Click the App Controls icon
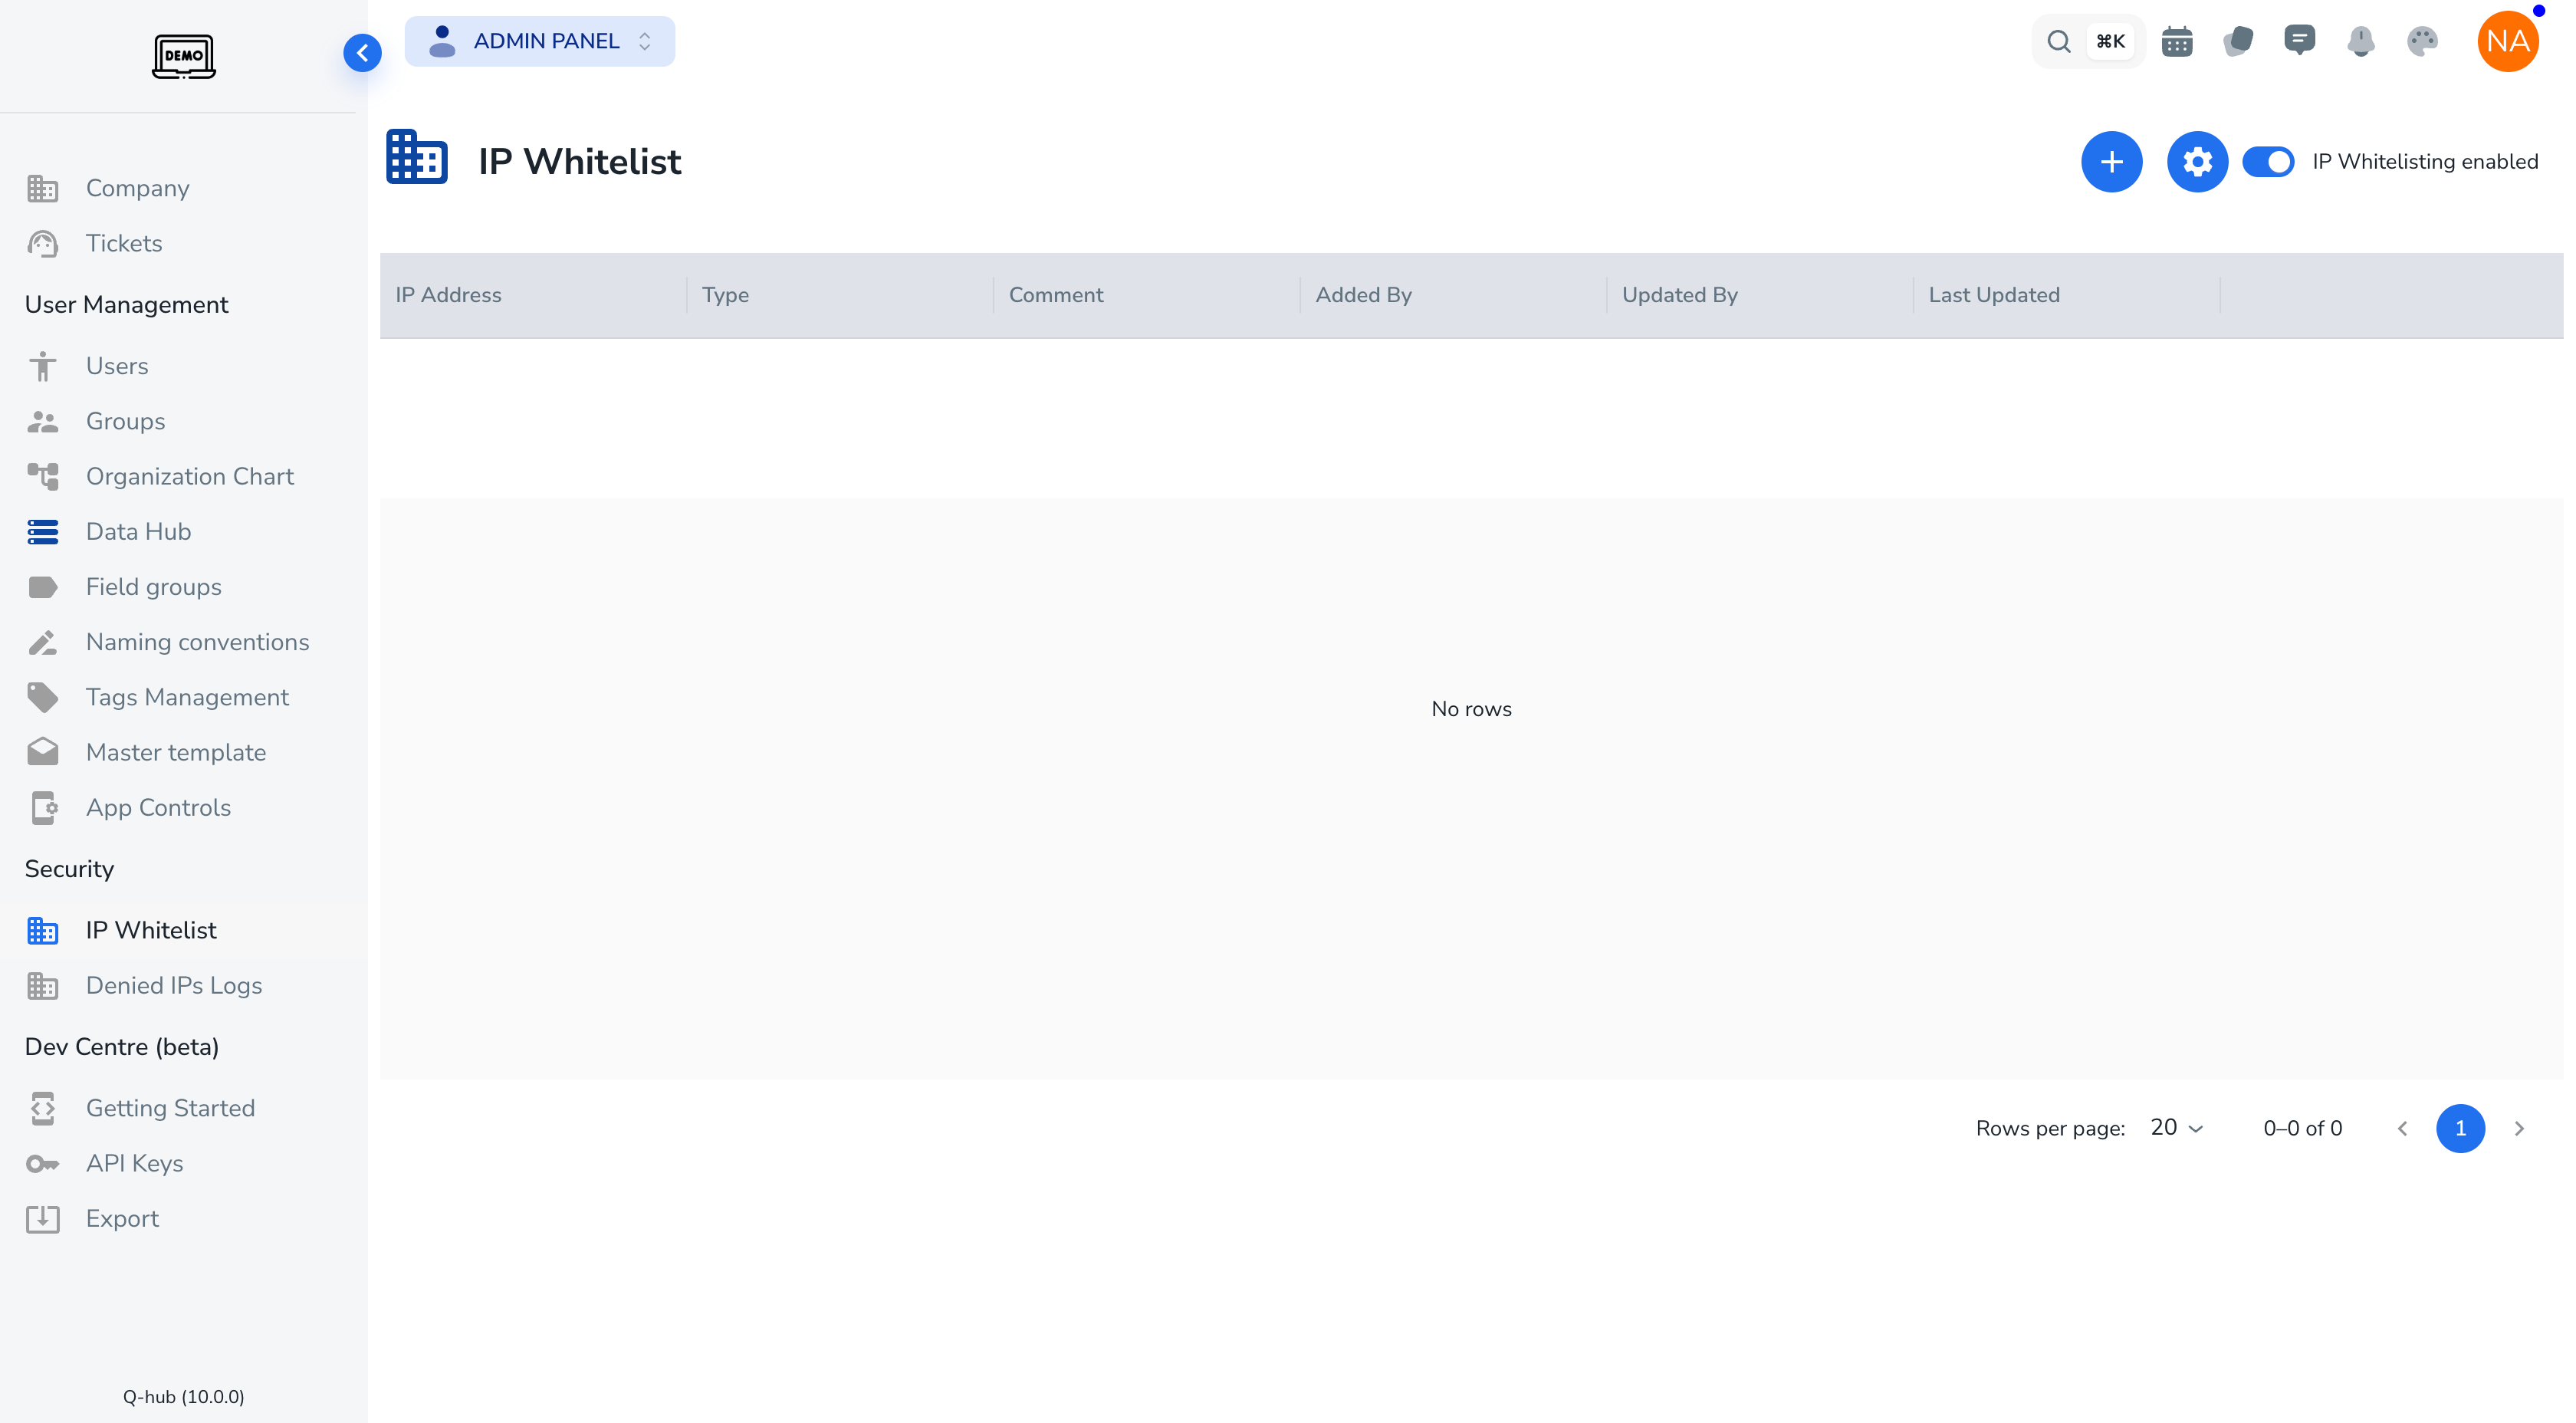2576x1423 pixels. click(43, 807)
